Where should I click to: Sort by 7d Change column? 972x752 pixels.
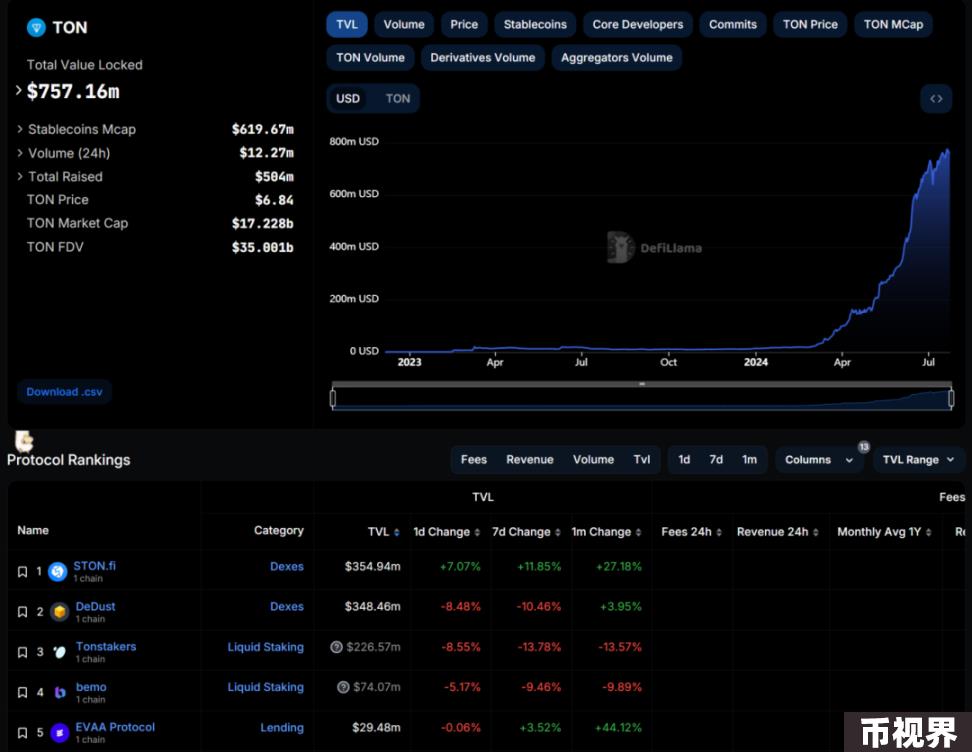(558, 533)
